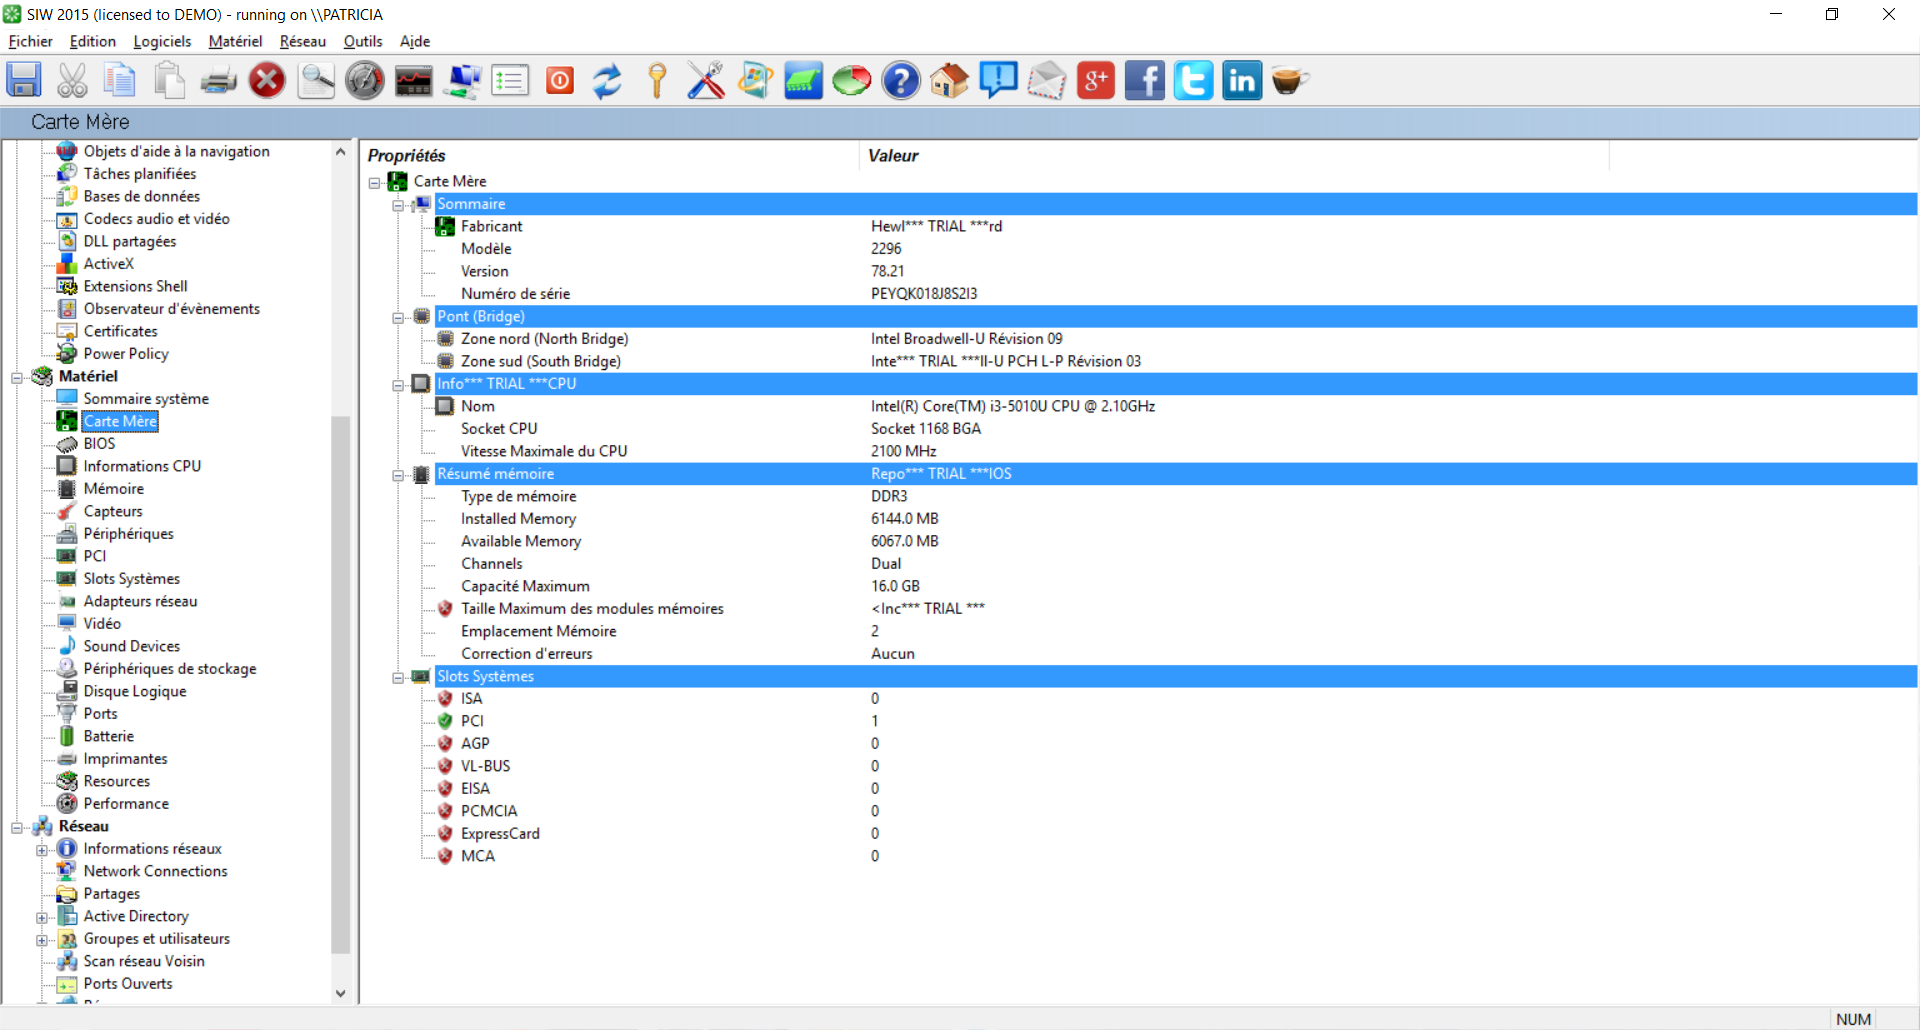Open the dark performance monitor icon
Viewport: 1920px width, 1030px height.
(x=413, y=80)
